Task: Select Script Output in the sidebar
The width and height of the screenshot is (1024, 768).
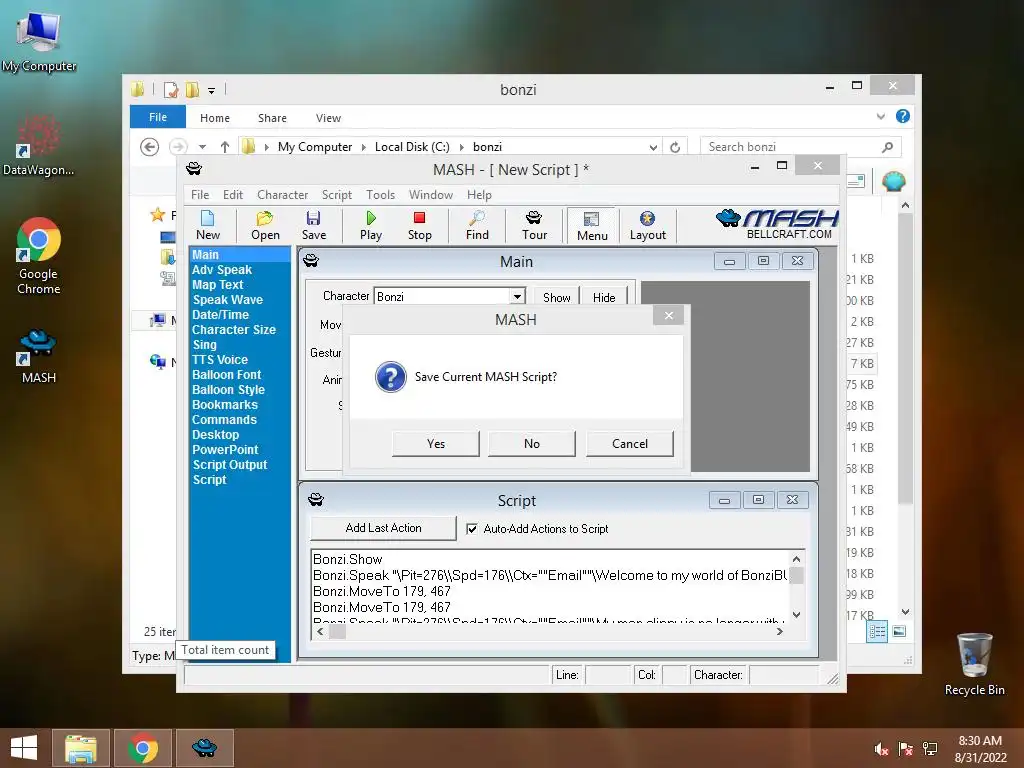Action: pos(230,465)
